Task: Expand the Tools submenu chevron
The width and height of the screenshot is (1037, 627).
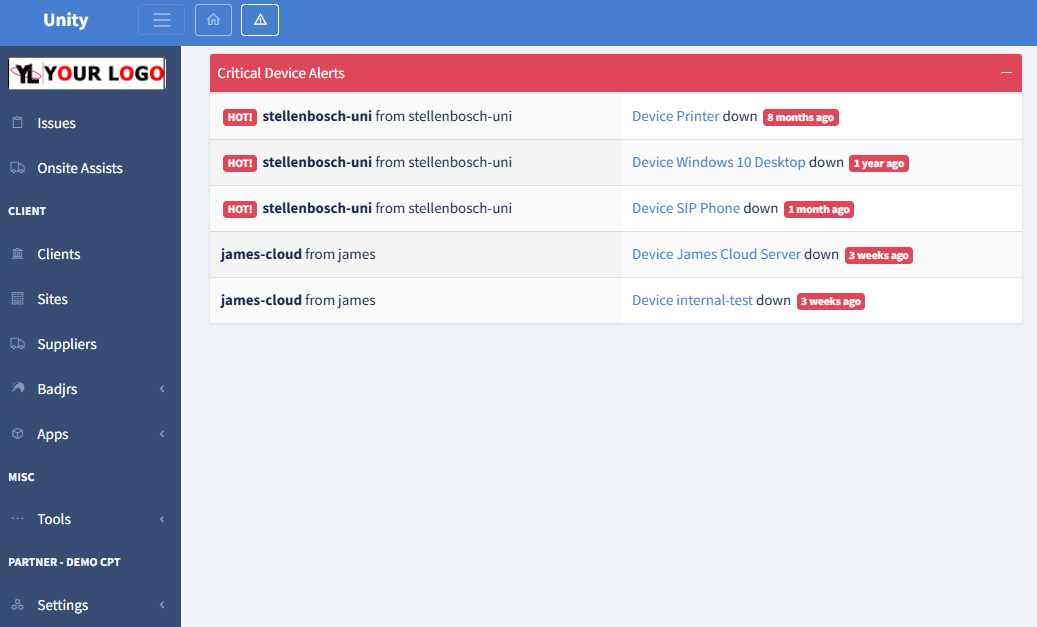Action: click(162, 519)
